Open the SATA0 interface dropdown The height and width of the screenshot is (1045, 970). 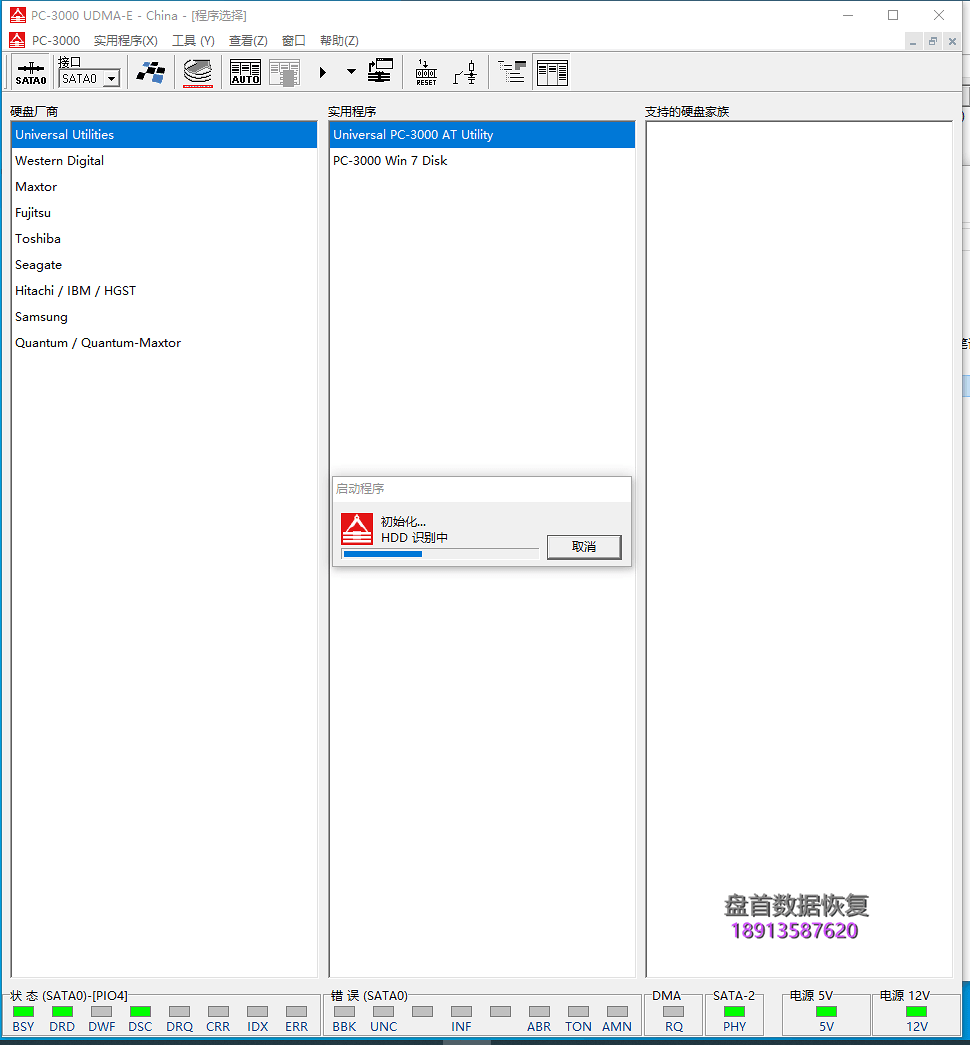(x=112, y=79)
